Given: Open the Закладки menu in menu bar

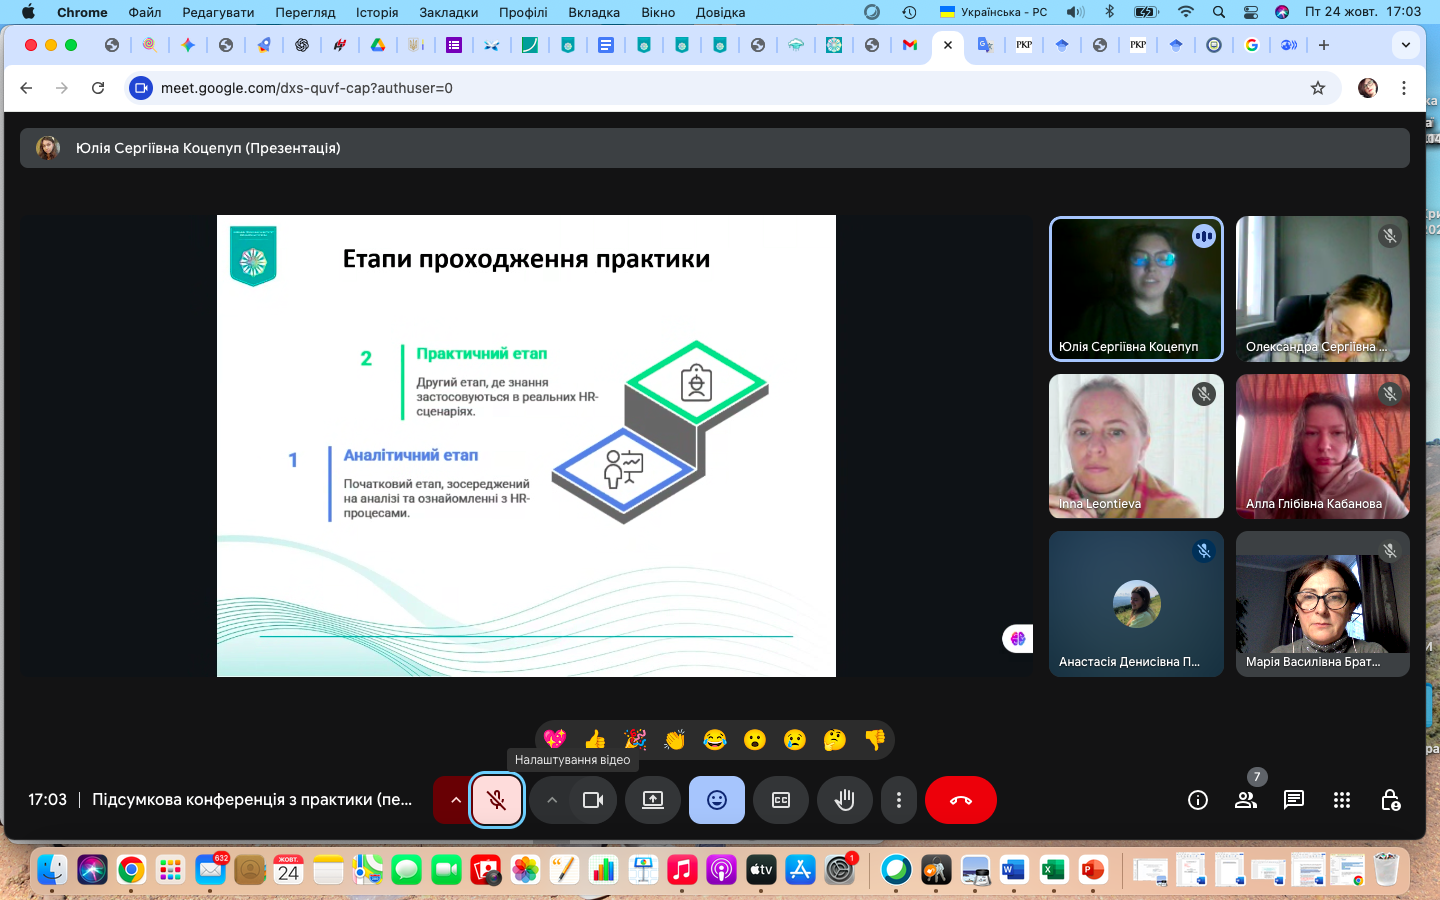Looking at the screenshot, I should (448, 12).
